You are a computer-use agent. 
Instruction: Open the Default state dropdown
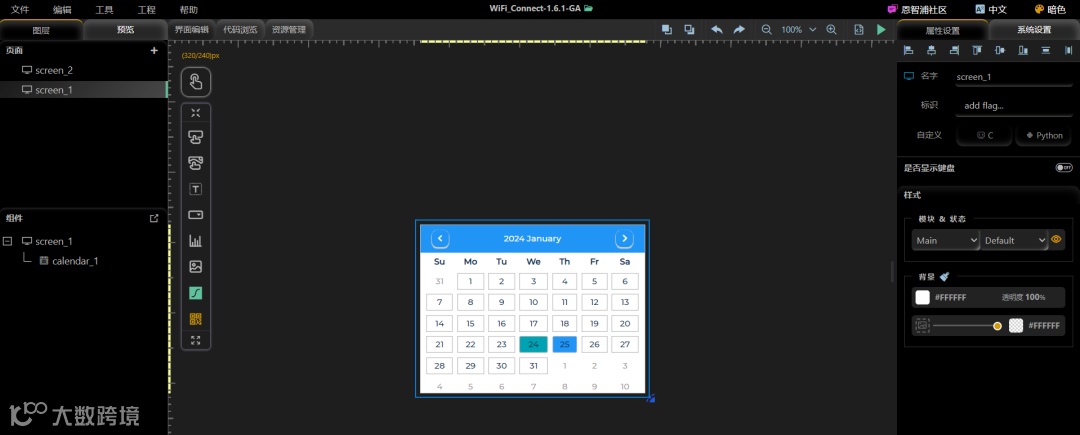pos(1014,240)
